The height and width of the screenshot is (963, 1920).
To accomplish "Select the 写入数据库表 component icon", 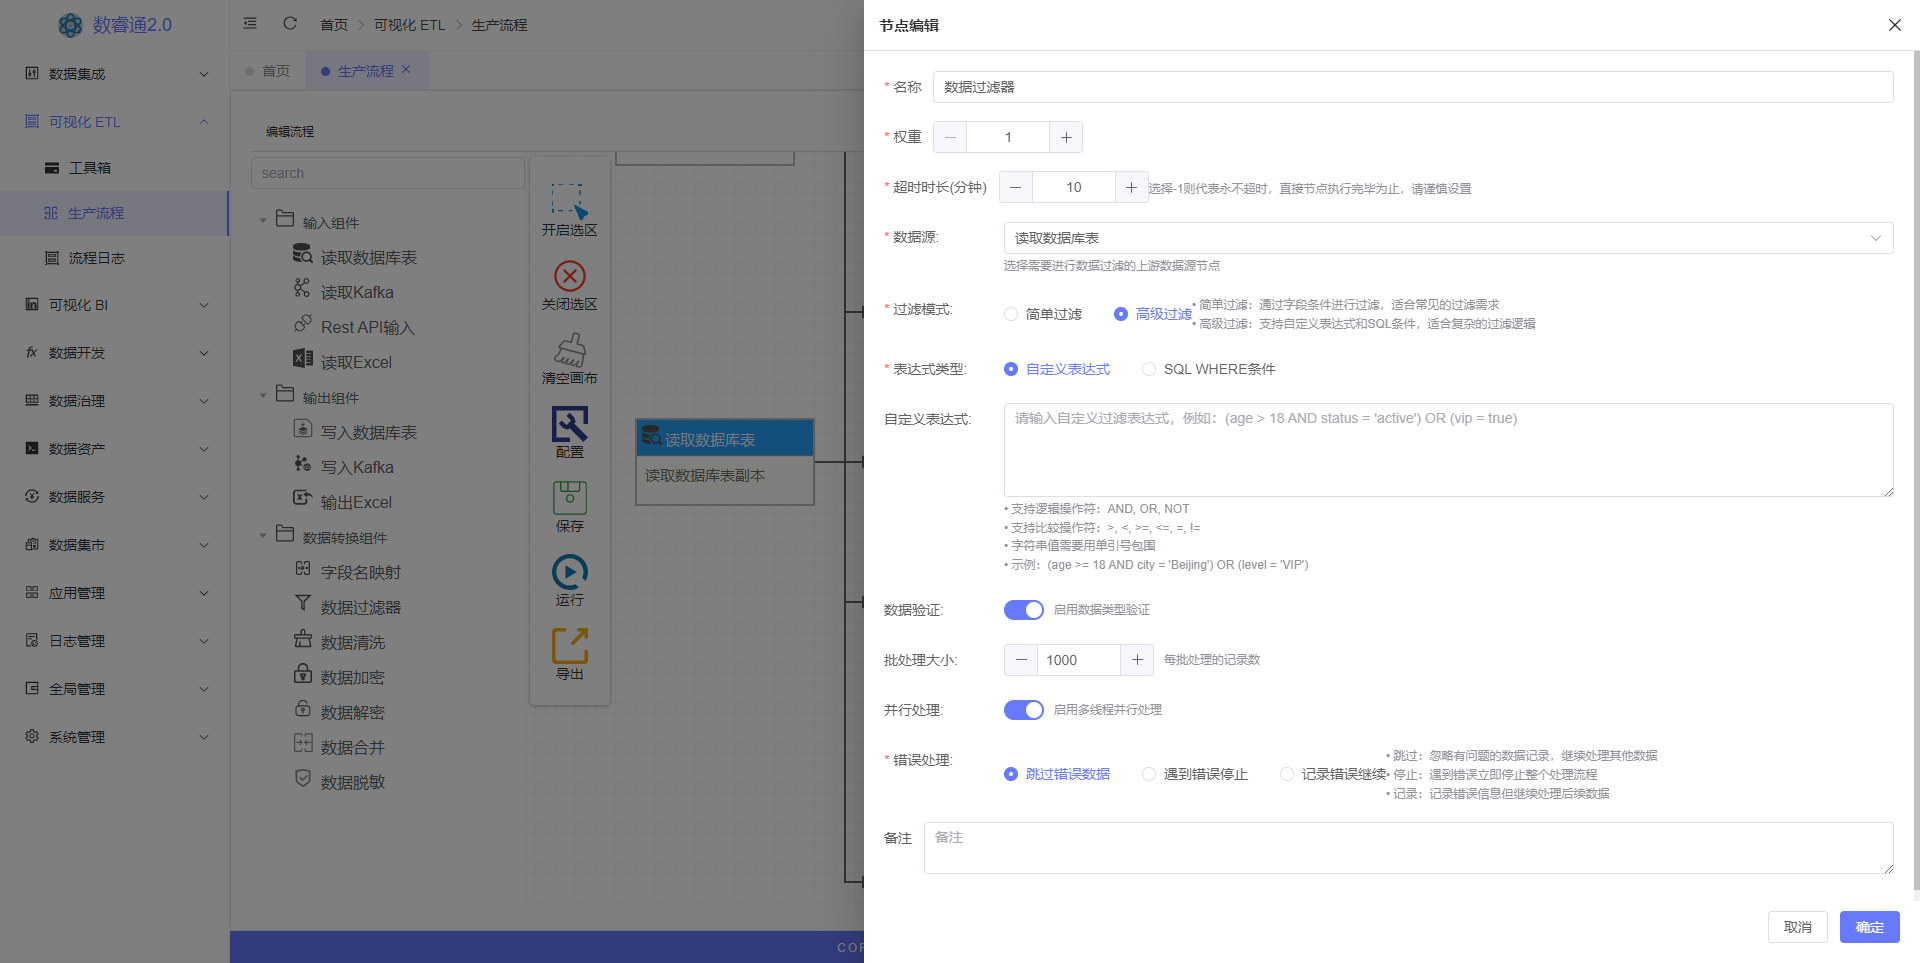I will [x=302, y=428].
